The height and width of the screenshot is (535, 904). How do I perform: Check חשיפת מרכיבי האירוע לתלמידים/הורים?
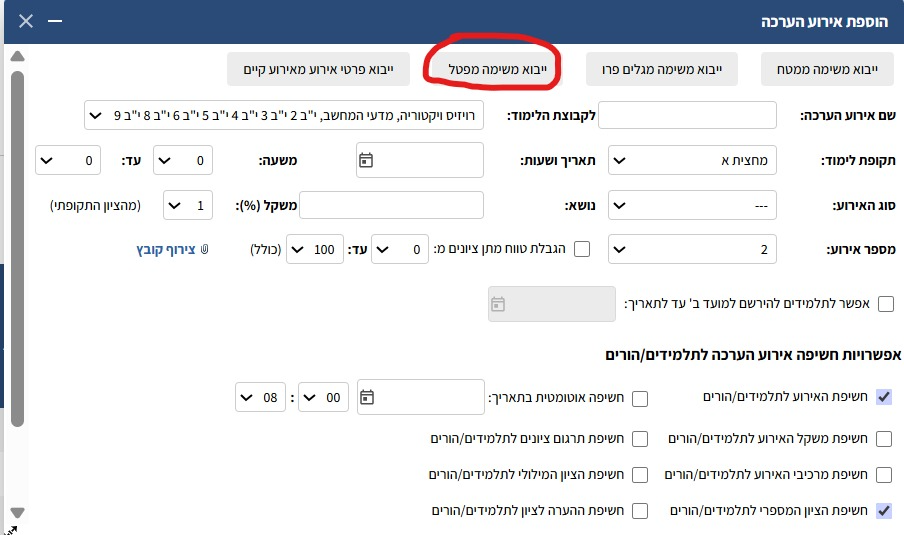[x=884, y=474]
